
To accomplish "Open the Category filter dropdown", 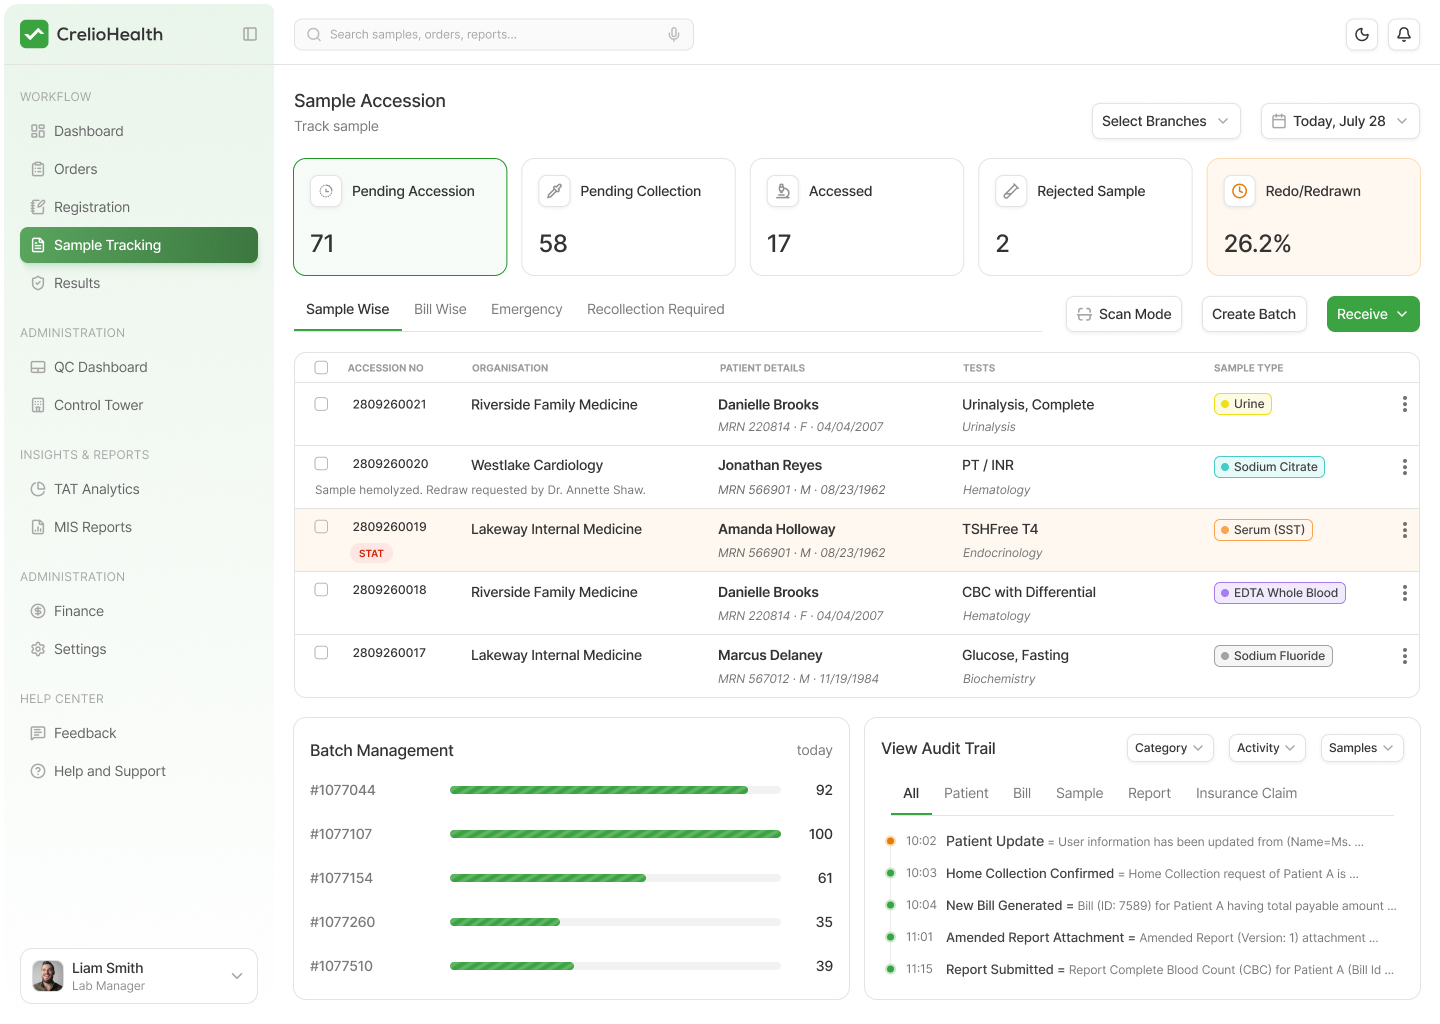I will (1170, 748).
